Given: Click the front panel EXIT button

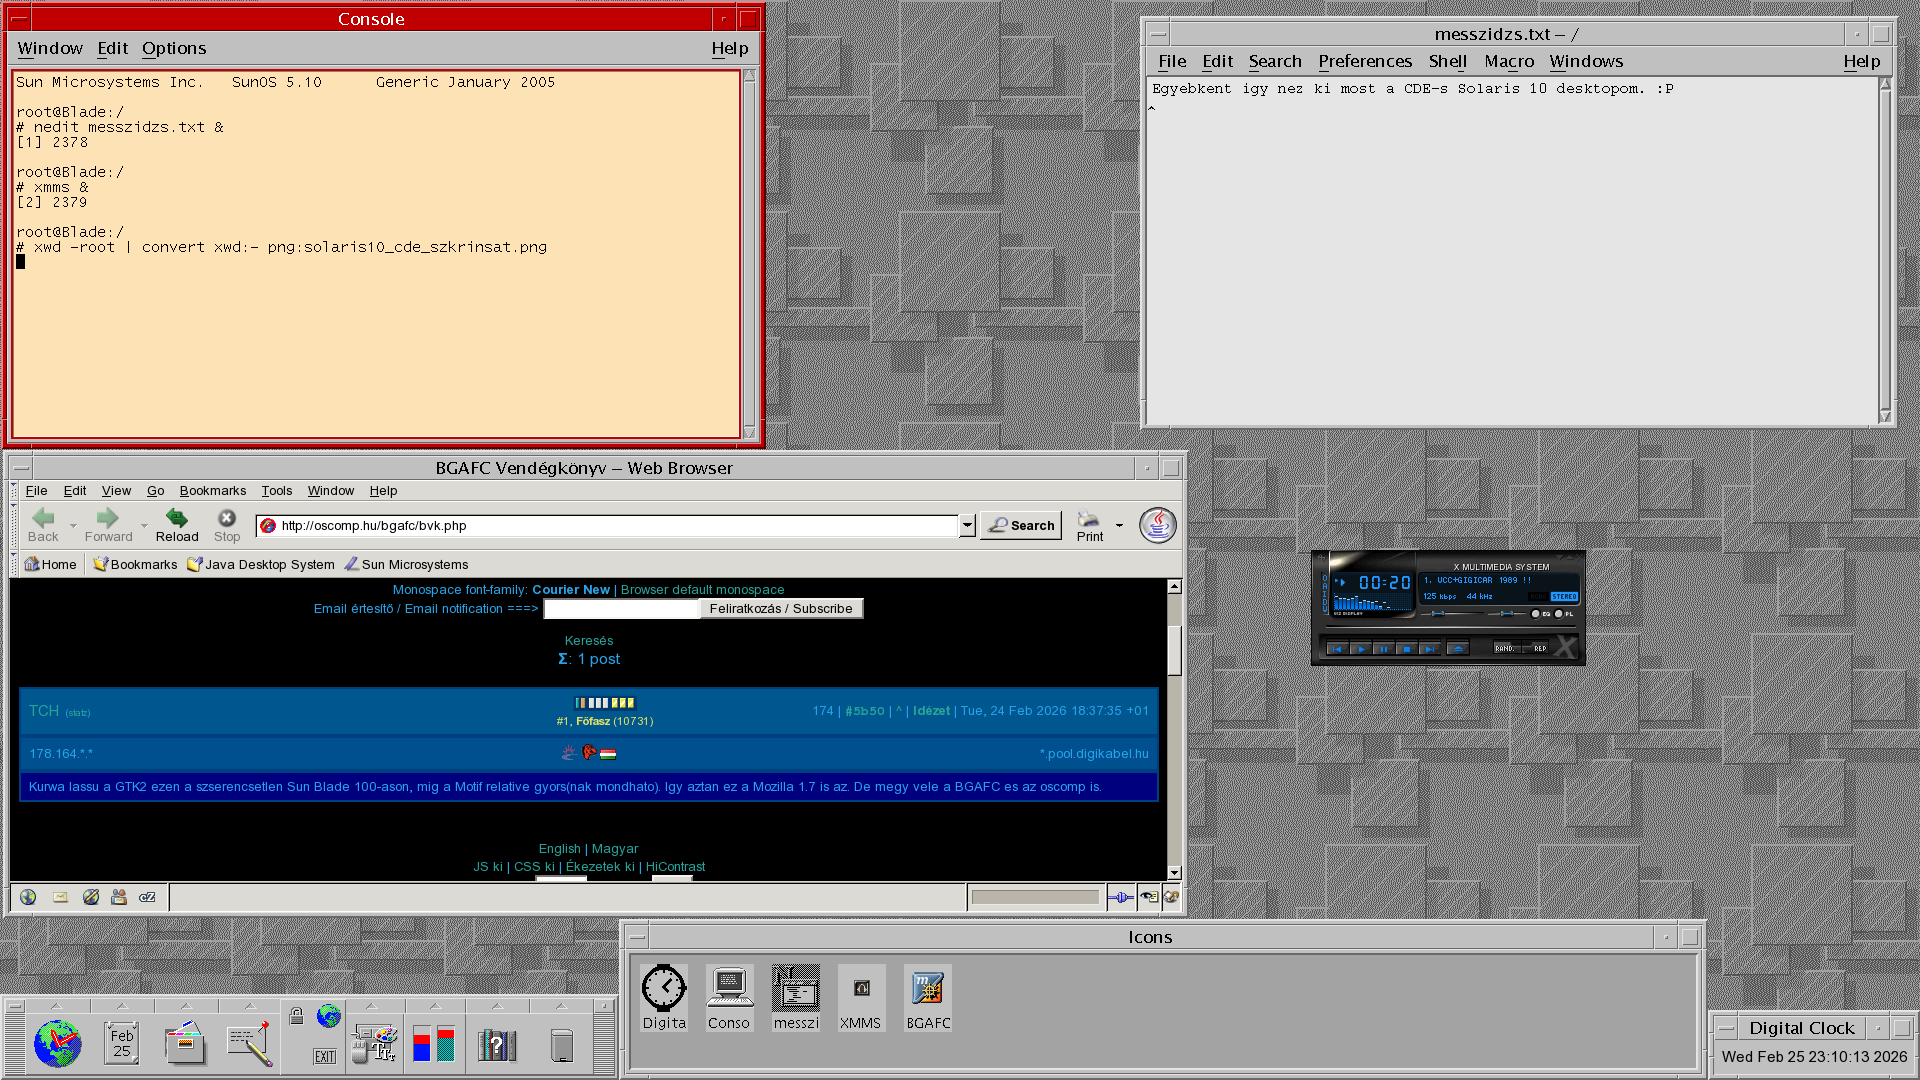Looking at the screenshot, I should click(x=325, y=1056).
